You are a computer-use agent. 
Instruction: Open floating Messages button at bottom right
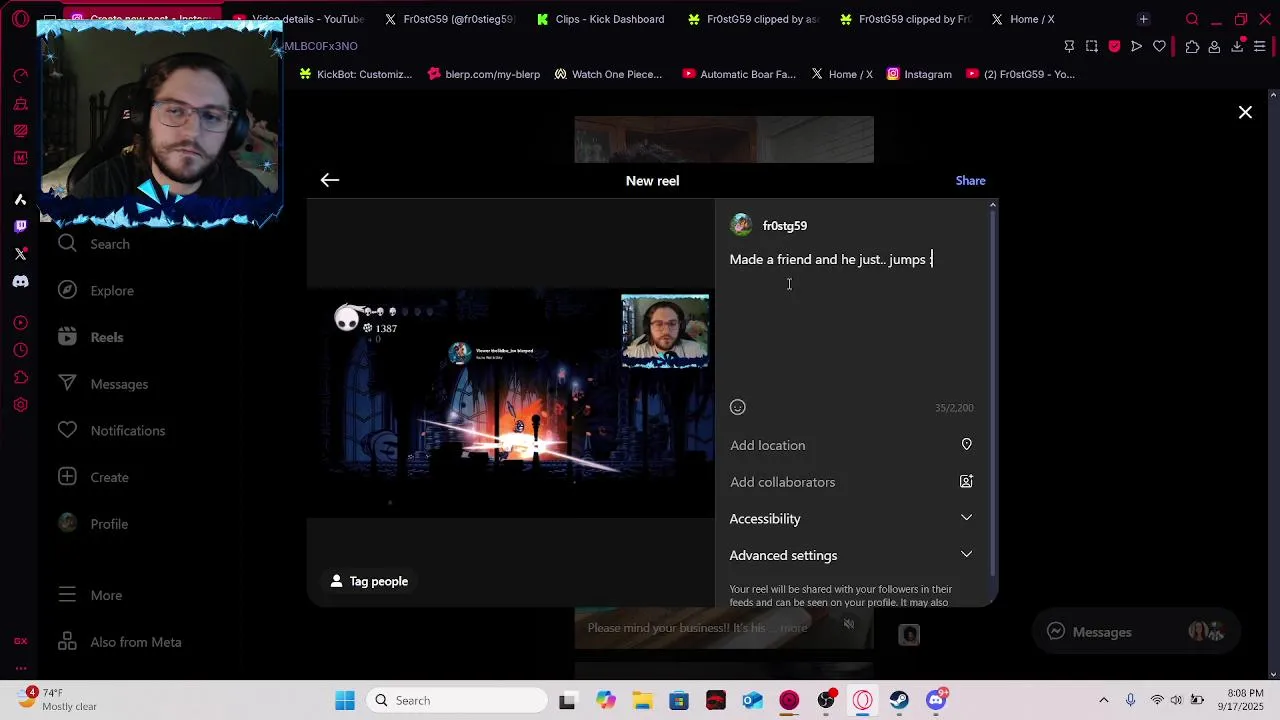tap(1136, 632)
